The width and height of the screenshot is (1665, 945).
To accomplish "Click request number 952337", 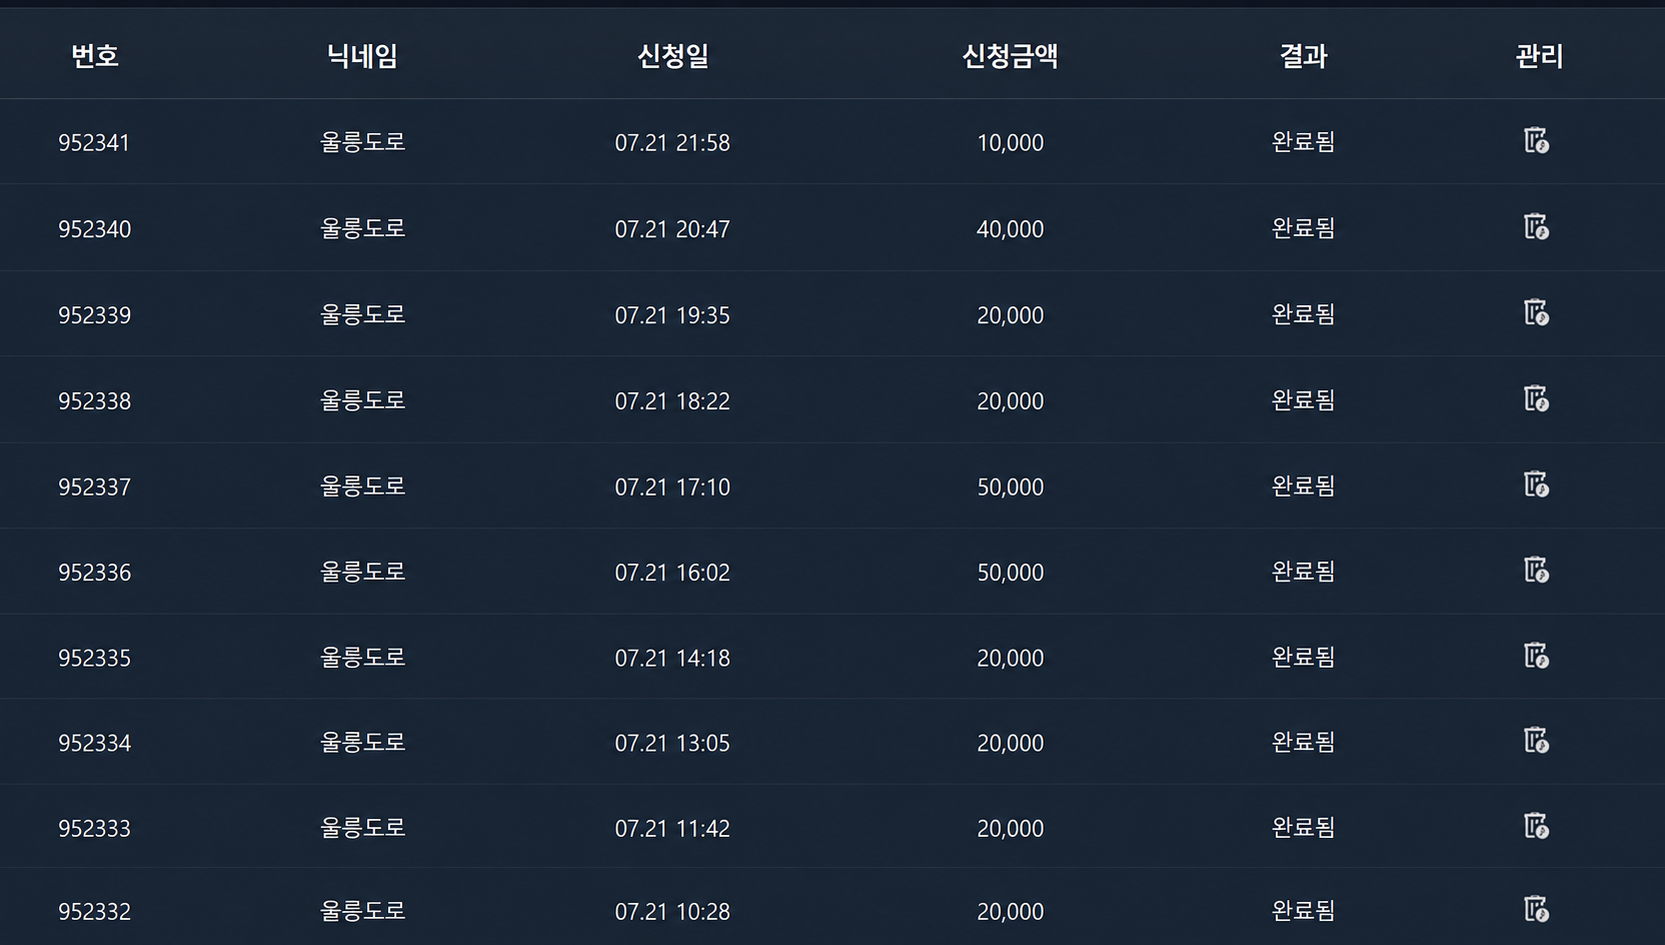I will [x=94, y=487].
